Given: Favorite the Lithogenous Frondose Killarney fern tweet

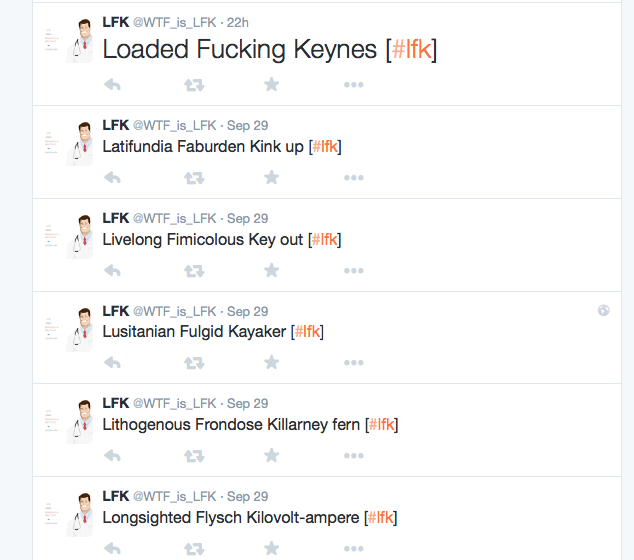Looking at the screenshot, I should coord(272,455).
